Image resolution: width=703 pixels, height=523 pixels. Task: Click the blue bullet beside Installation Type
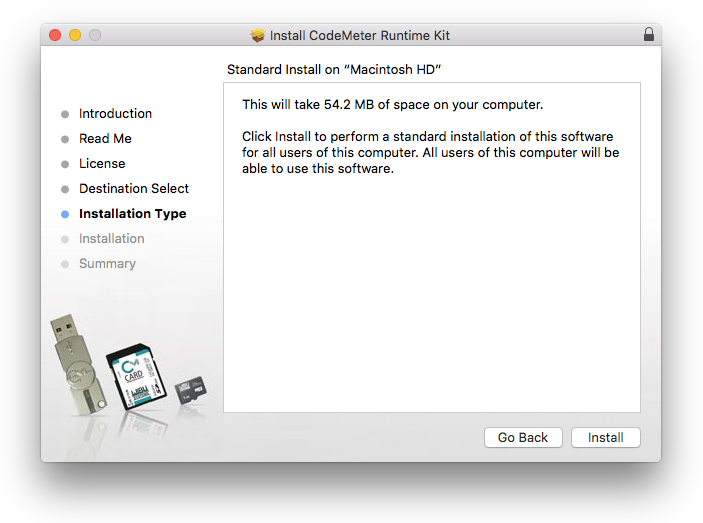click(x=65, y=214)
